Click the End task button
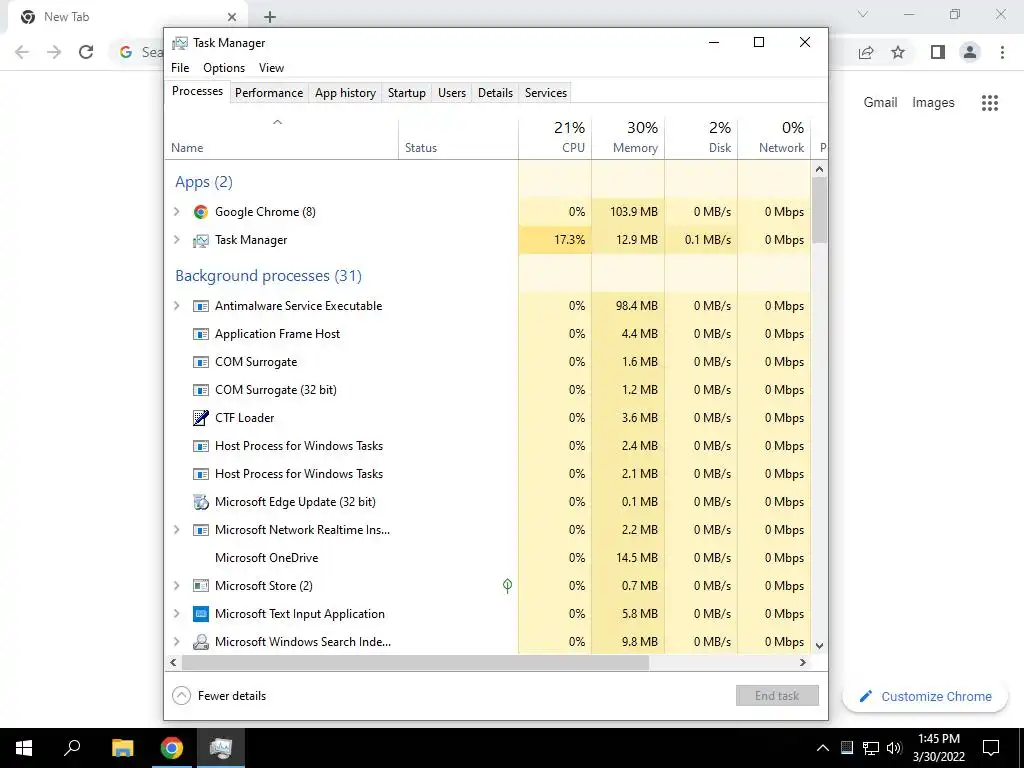Image resolution: width=1024 pixels, height=768 pixels. [777, 696]
